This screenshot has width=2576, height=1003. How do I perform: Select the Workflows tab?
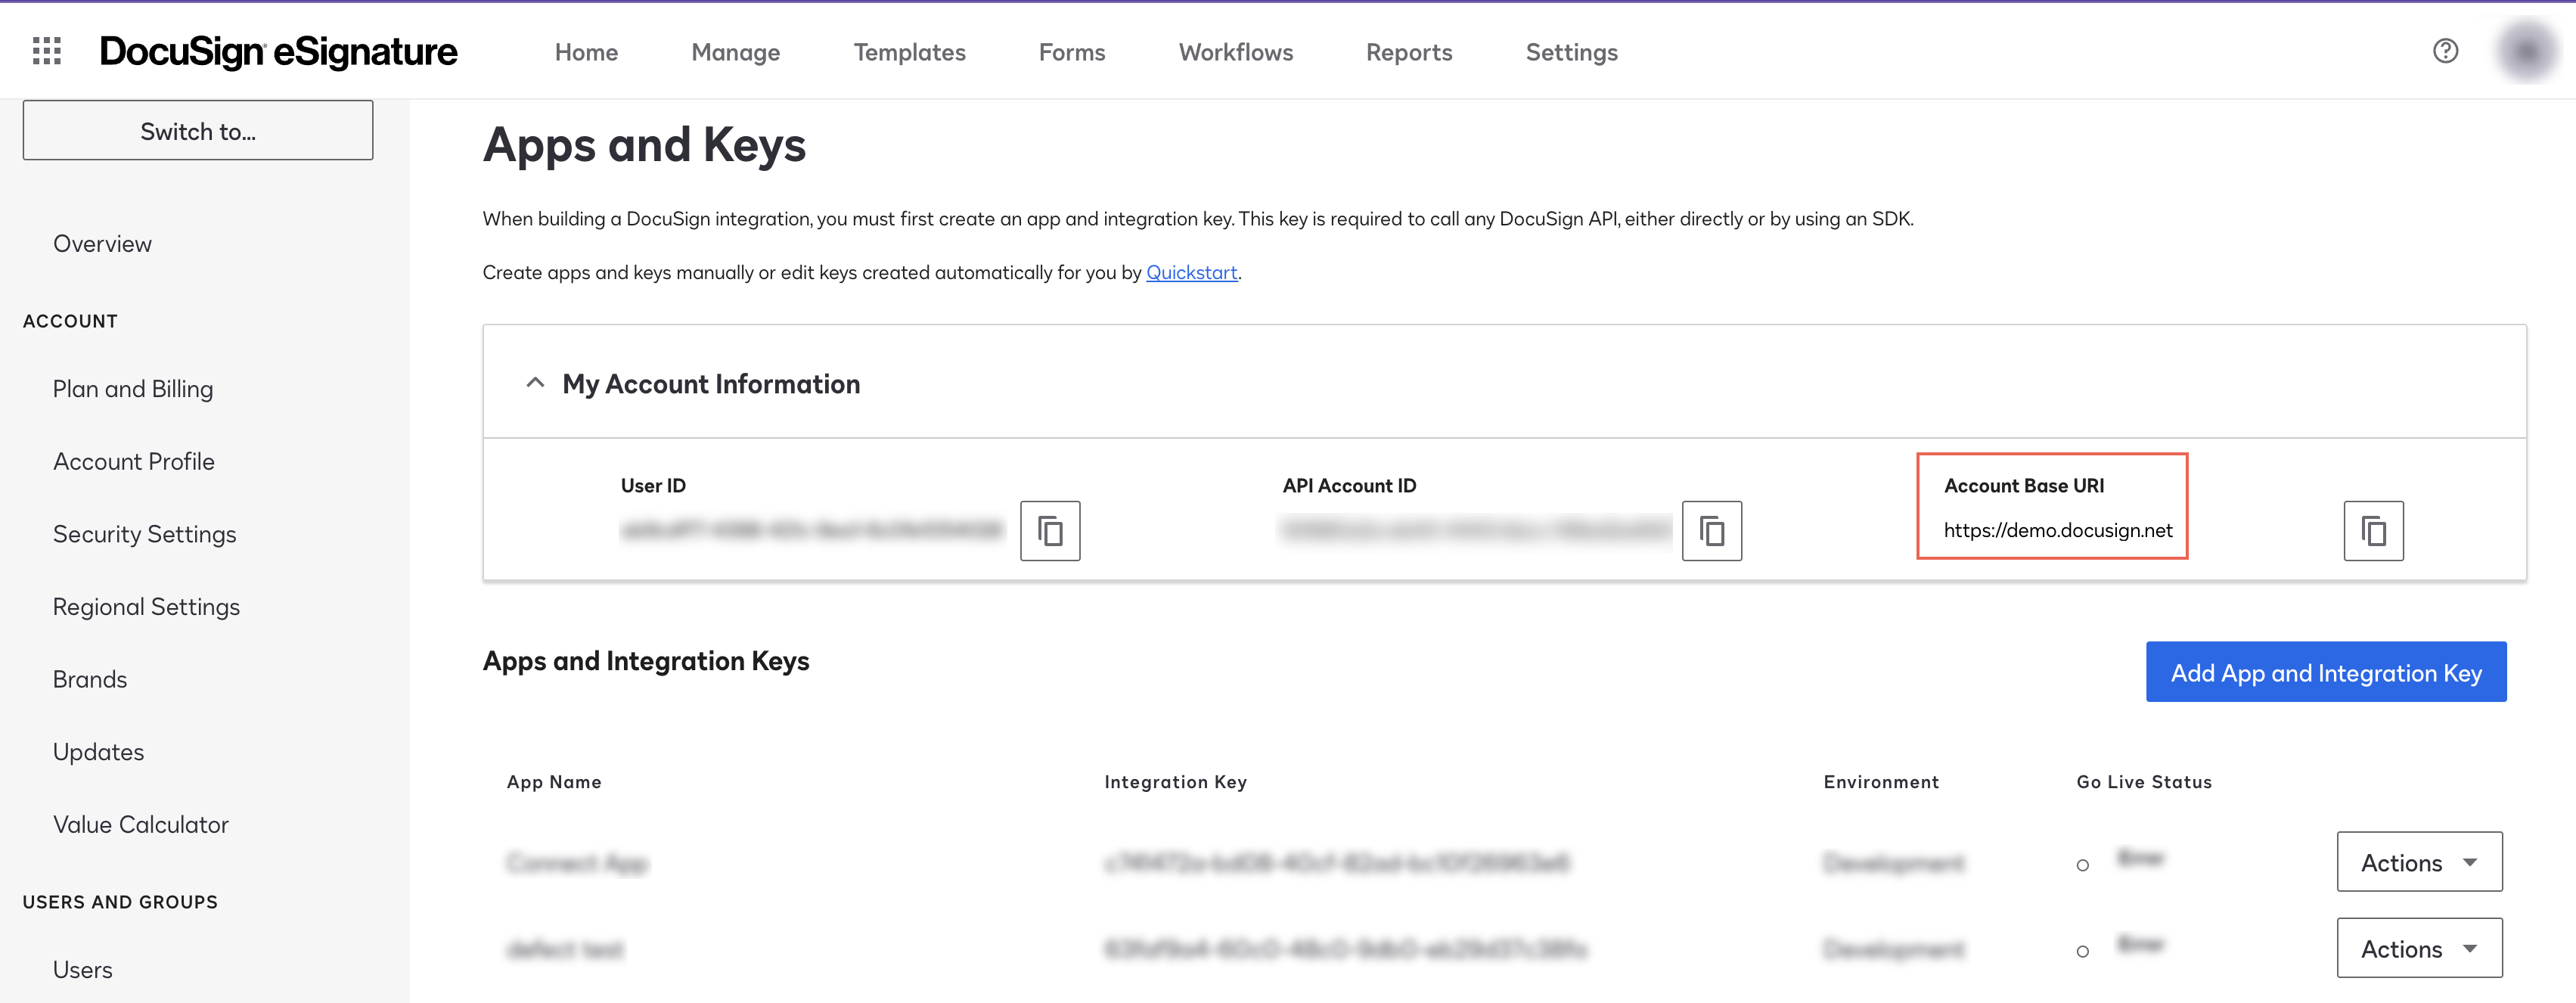[1236, 52]
